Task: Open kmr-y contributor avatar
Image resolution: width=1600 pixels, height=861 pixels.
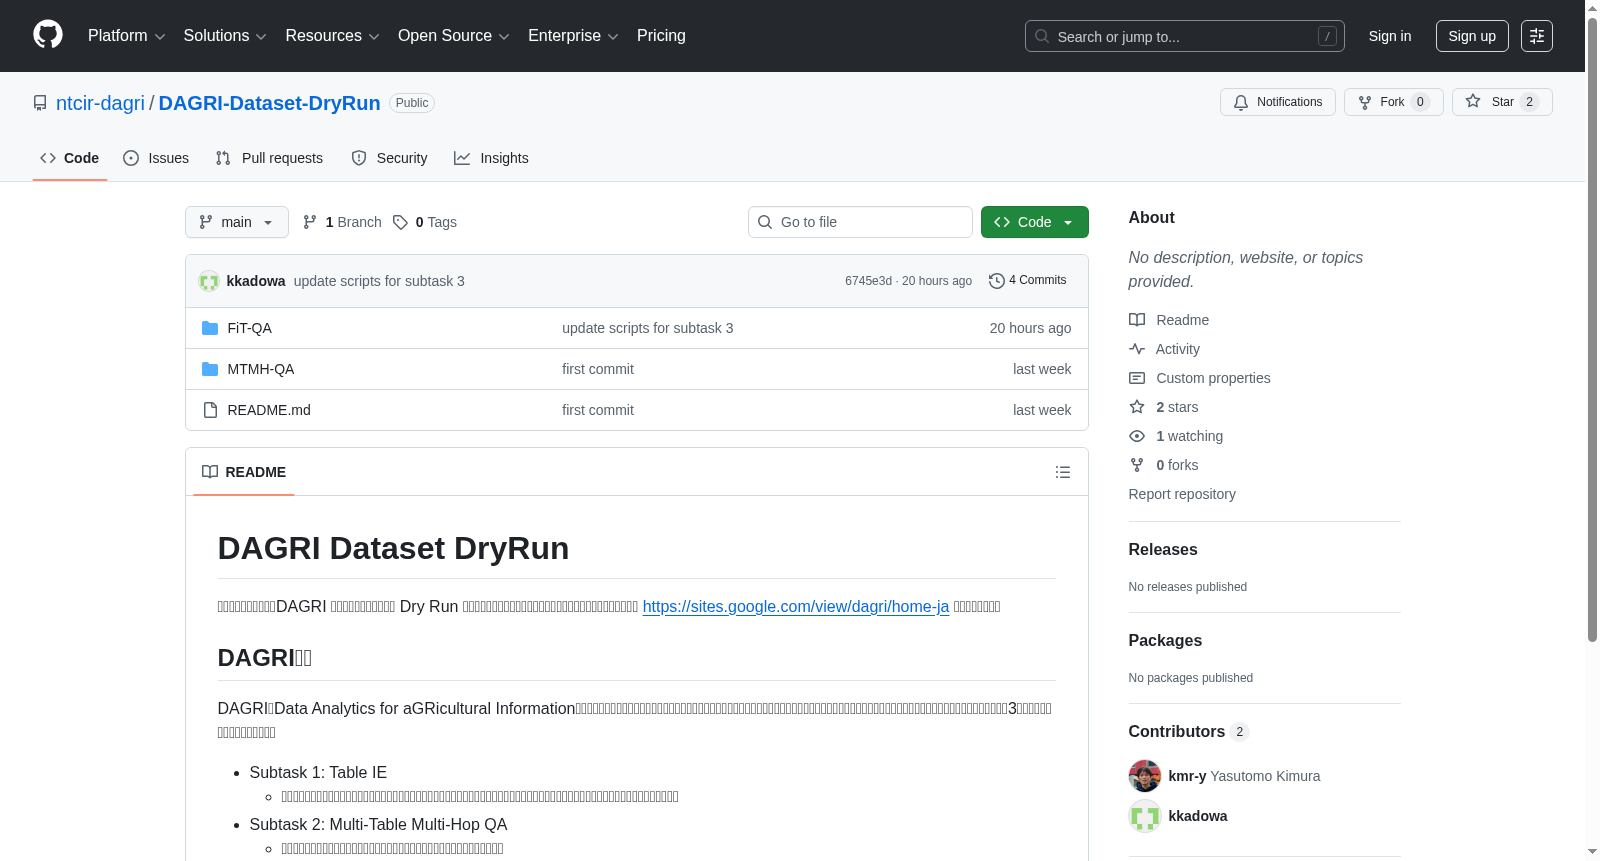Action: 1145,776
